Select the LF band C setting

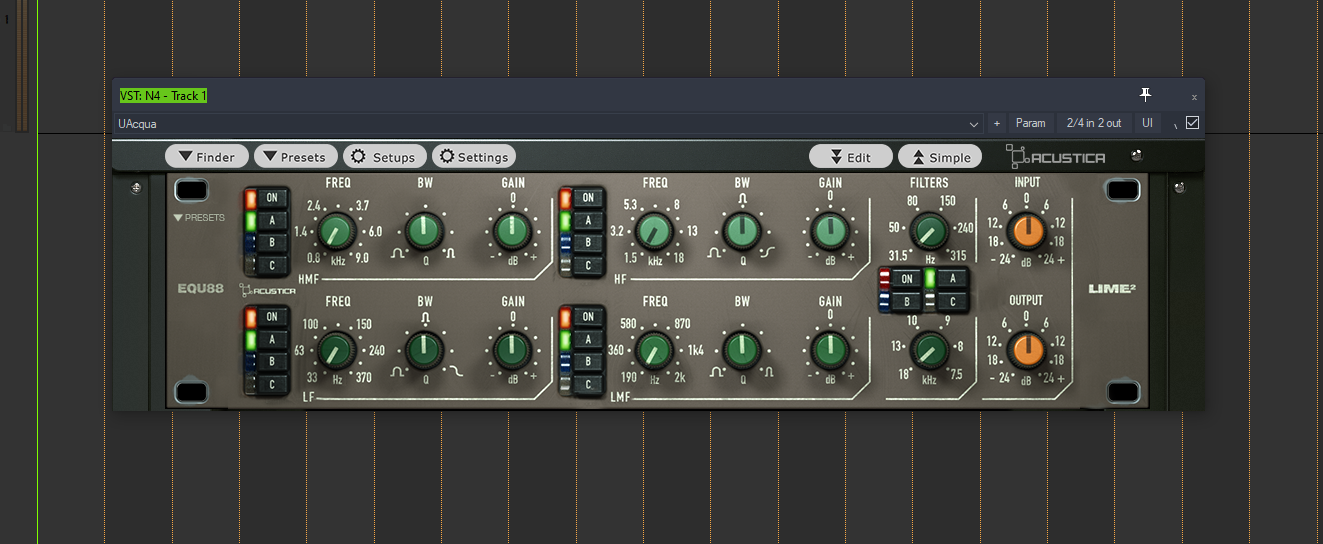(x=271, y=384)
